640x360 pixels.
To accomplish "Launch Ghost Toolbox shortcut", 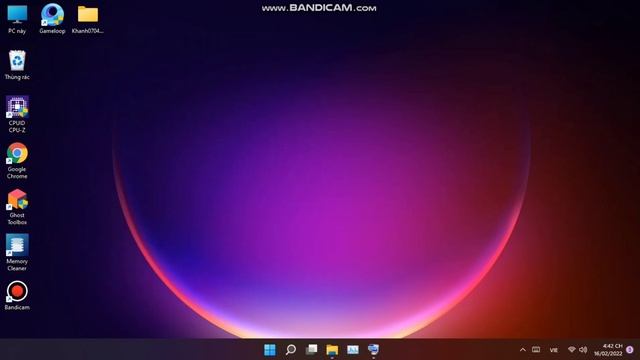I will [17, 207].
